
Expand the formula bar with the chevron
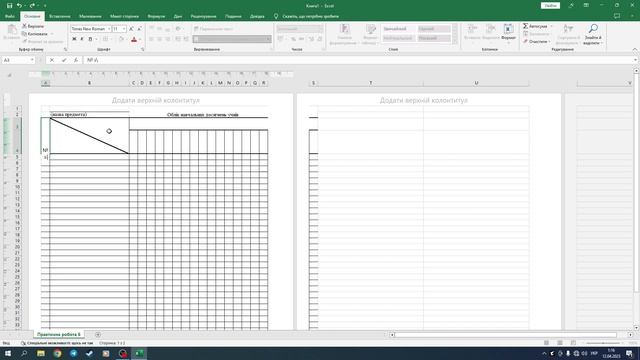(636, 60)
